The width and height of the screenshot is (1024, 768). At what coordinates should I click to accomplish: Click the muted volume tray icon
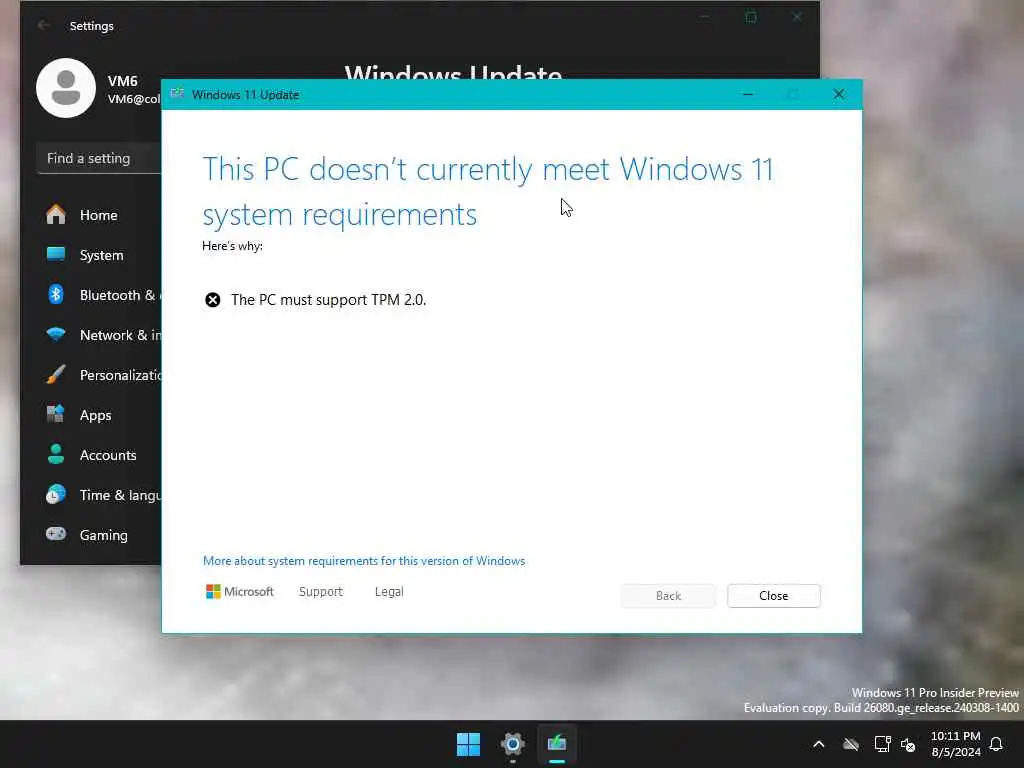[908, 744]
